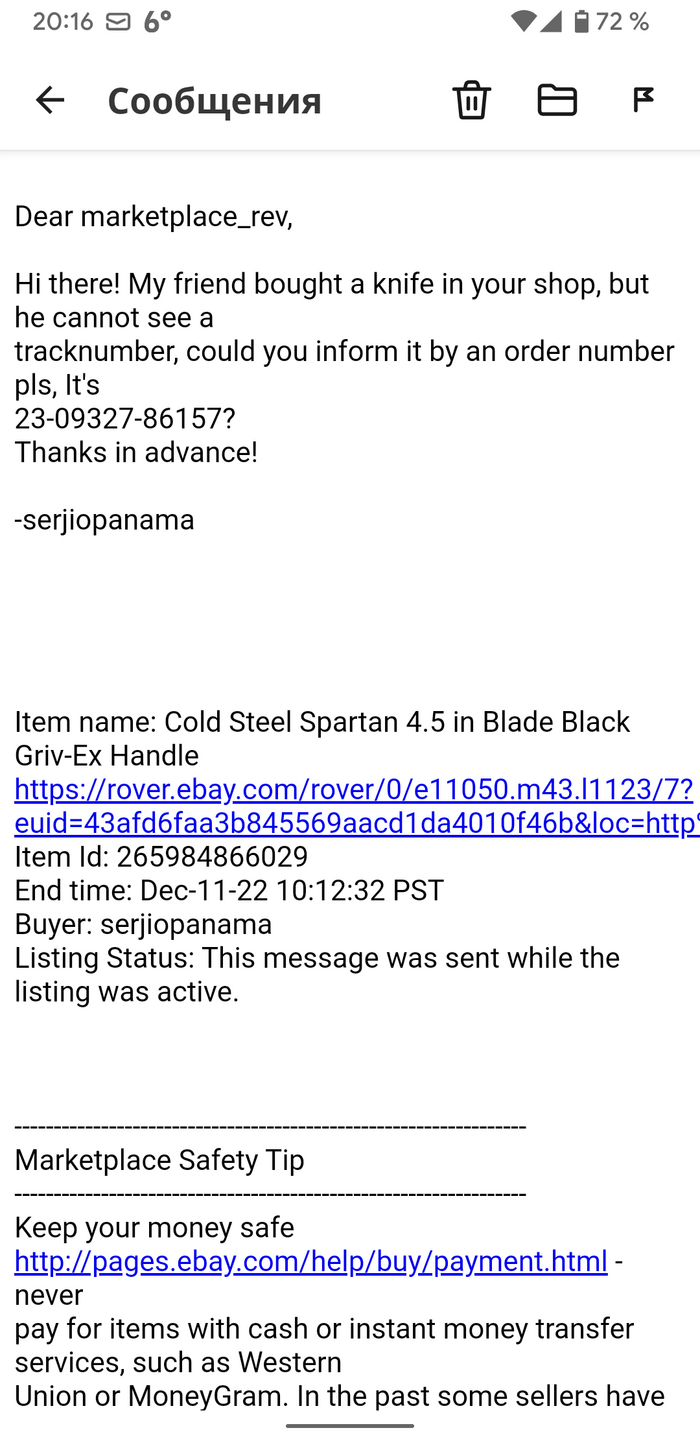
Task: Tap the 6° weather indicator
Action: [x=157, y=22]
